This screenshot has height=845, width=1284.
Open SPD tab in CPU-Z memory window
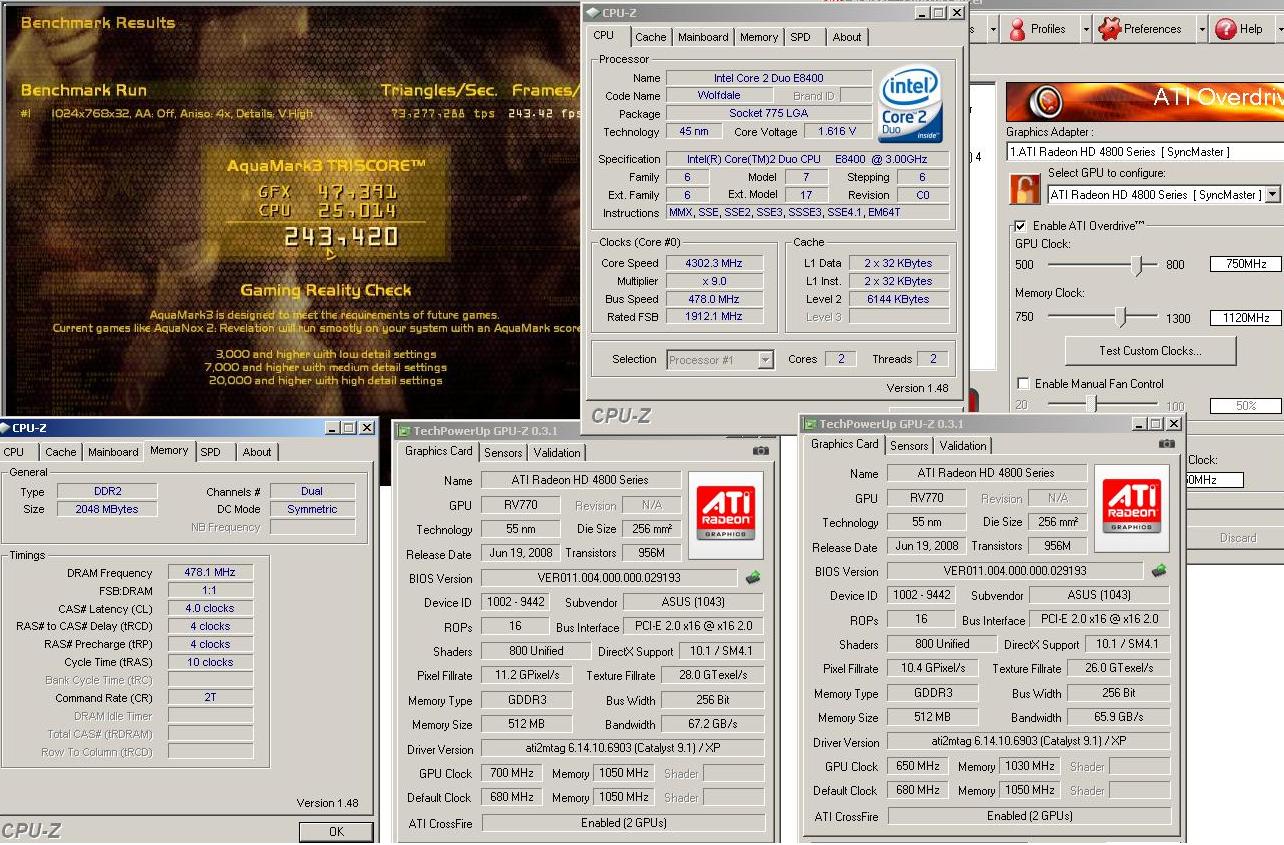211,452
